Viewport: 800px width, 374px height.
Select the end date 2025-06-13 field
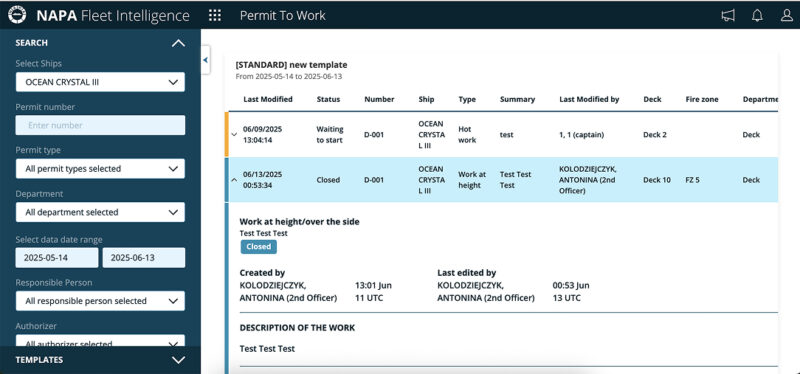pos(144,258)
